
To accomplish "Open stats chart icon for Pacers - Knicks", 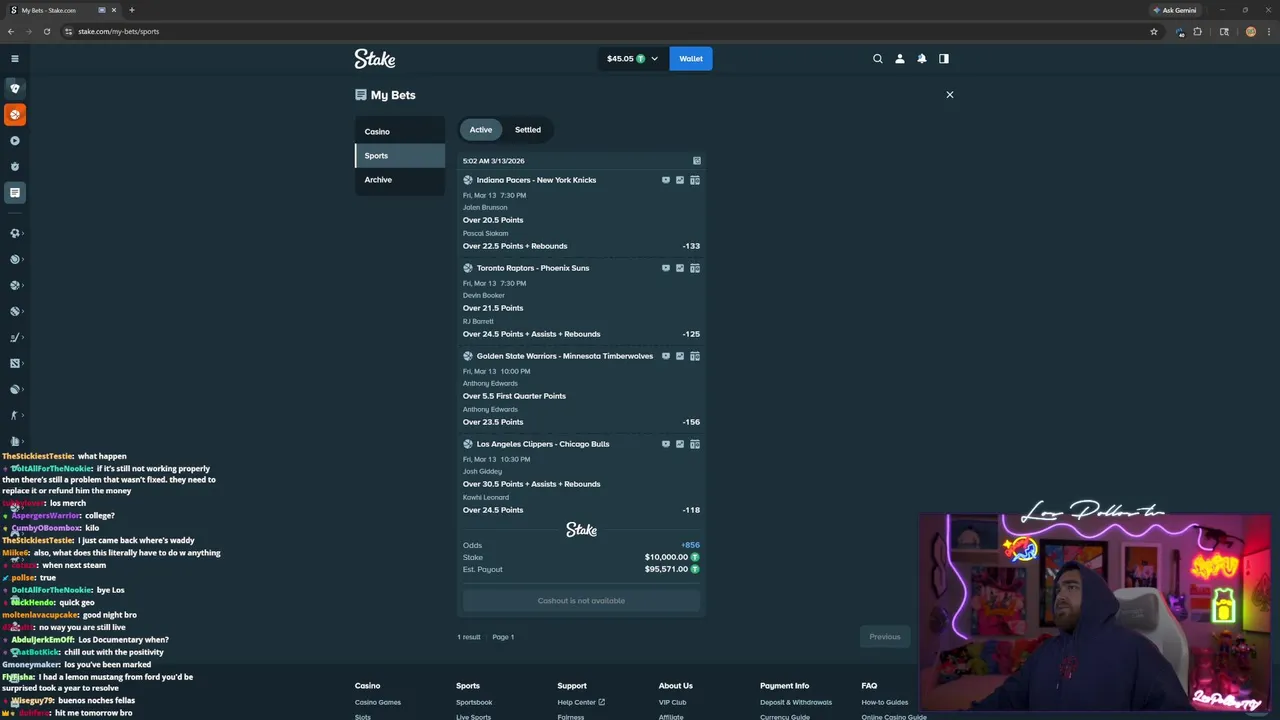I will [680, 180].
